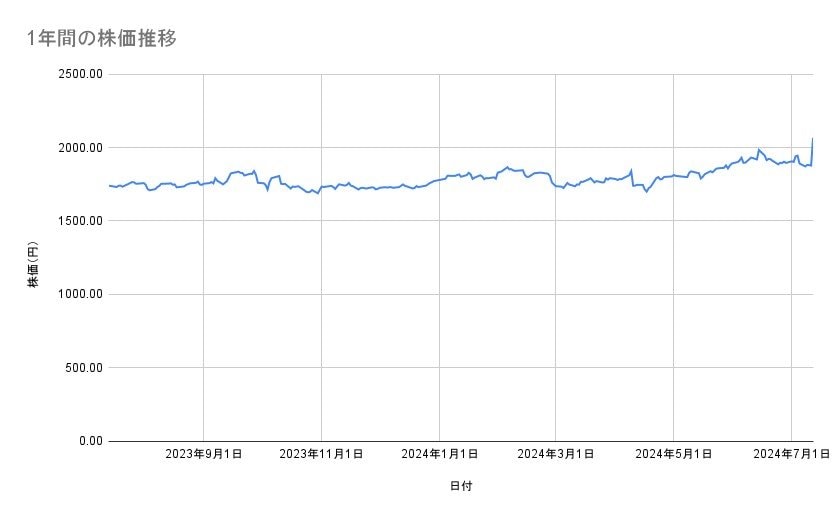The height and width of the screenshot is (519, 839).
Task: Select the 1500.00 y-axis tick label
Action: [78, 221]
